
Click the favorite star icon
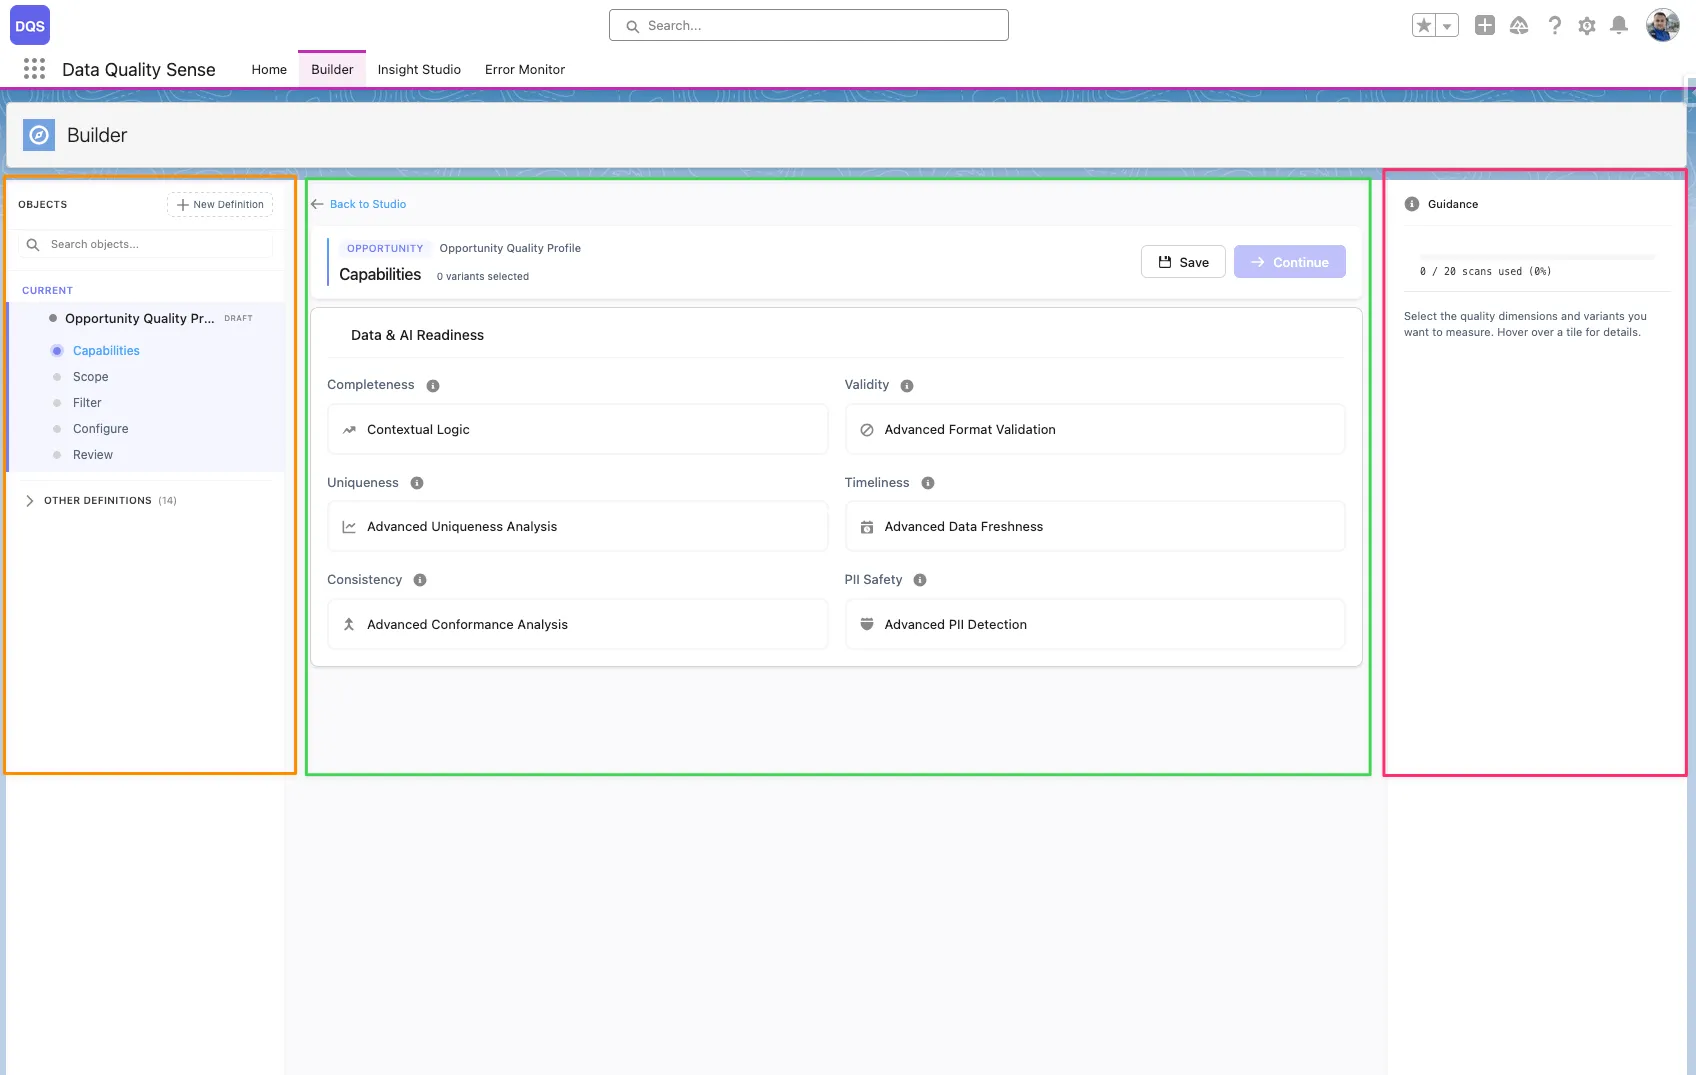(x=1423, y=24)
